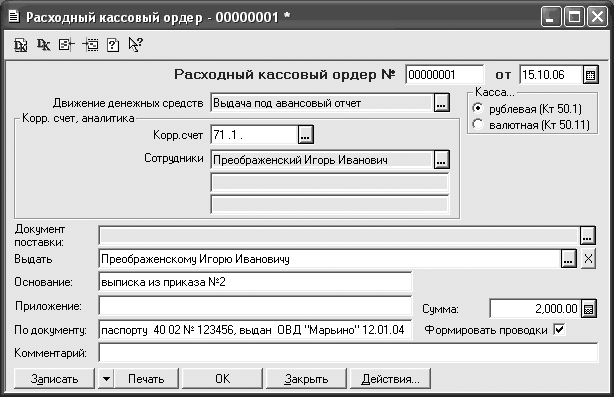Click the Основание field with выписка из приказа
Image resolution: width=614 pixels, height=397 pixels.
pos(255,282)
